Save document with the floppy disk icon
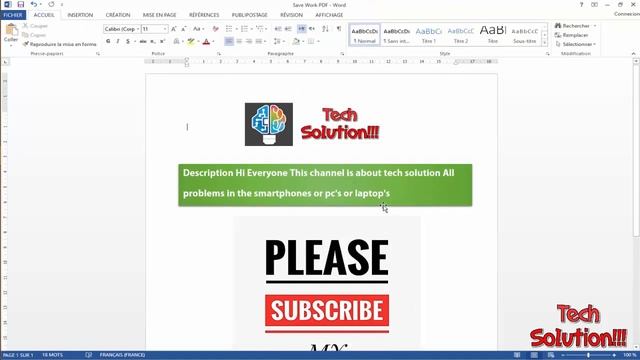Screen dimensions: 640x360 [20, 4]
